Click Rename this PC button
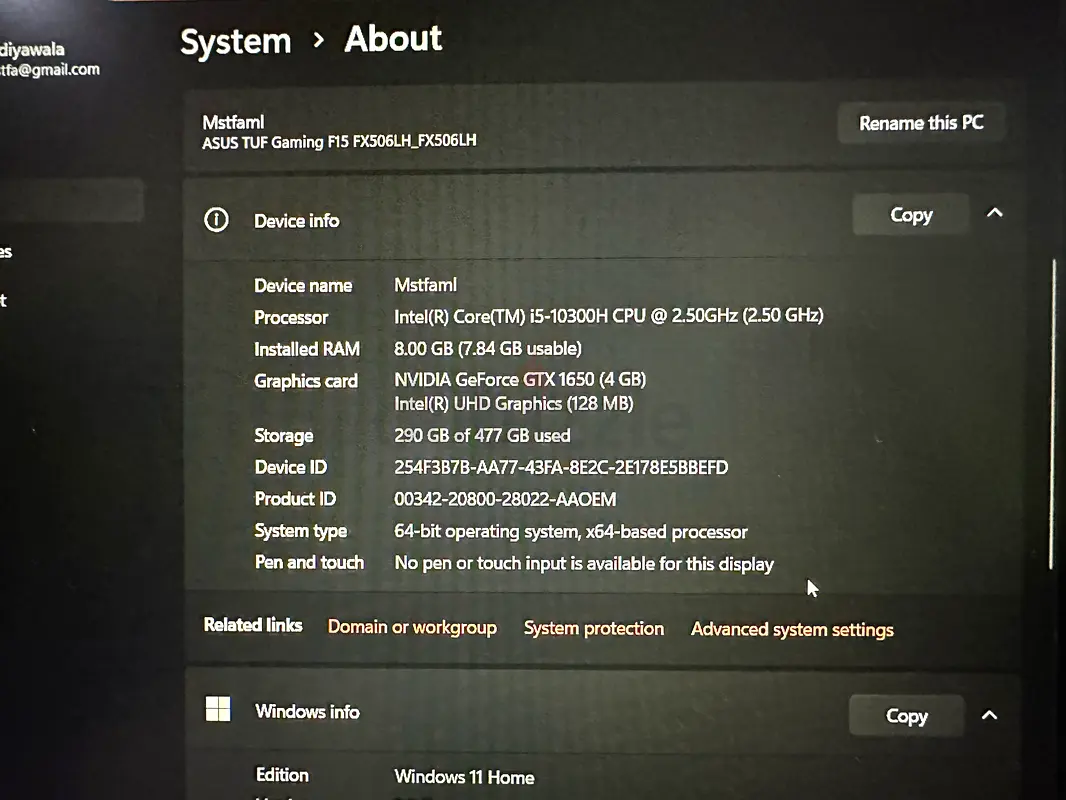 [921, 123]
